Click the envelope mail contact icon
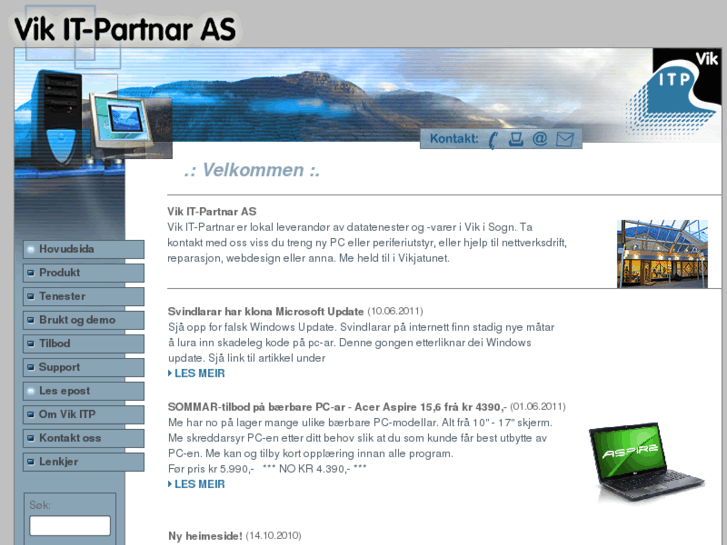This screenshot has width=727, height=545. click(565, 139)
